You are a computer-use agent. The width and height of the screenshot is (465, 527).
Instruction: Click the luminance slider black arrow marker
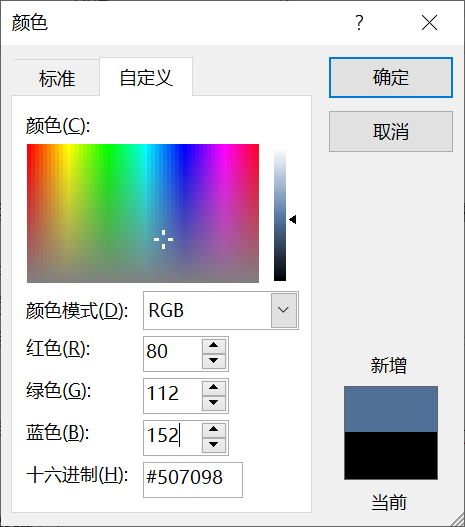(293, 219)
